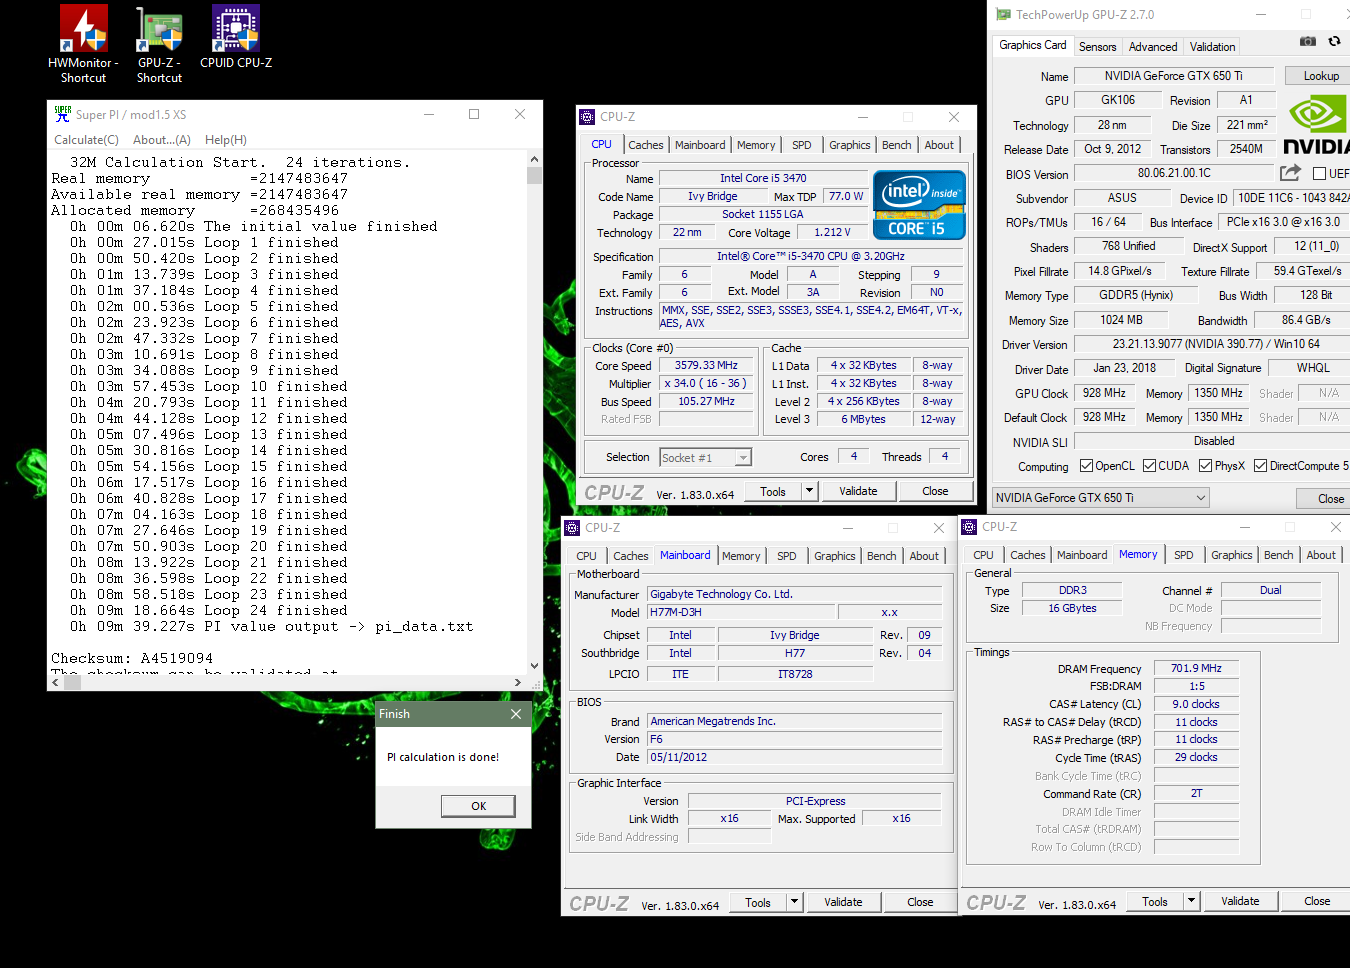
Task: Click the GPU name field GeForce GTX 650 Ti
Action: click(x=1174, y=76)
